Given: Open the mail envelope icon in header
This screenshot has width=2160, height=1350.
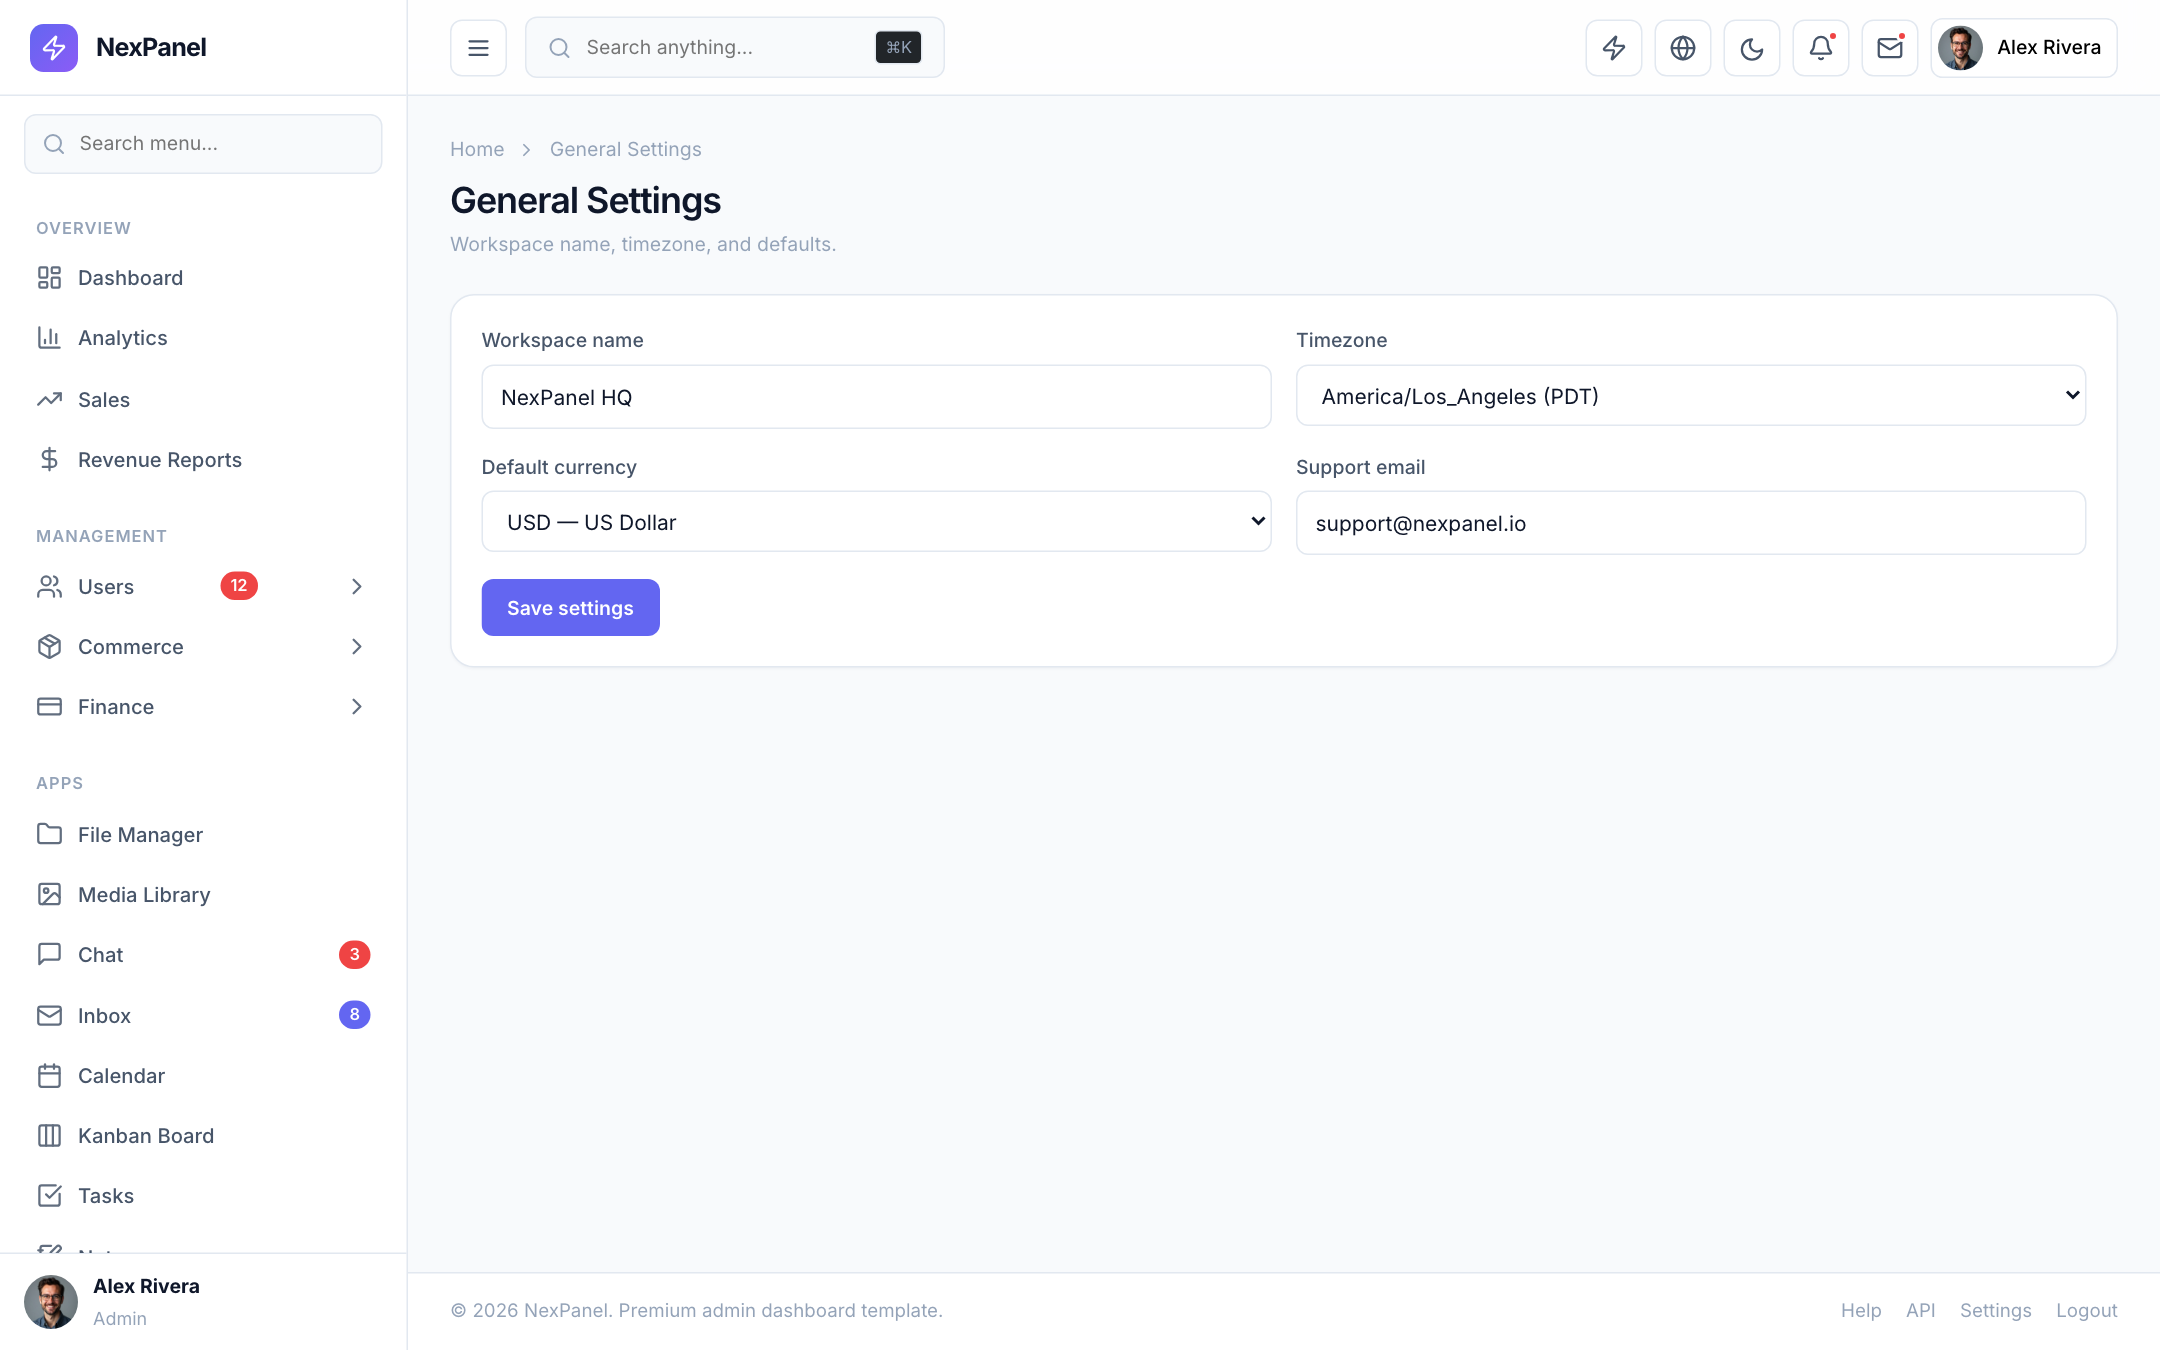Looking at the screenshot, I should (1889, 48).
